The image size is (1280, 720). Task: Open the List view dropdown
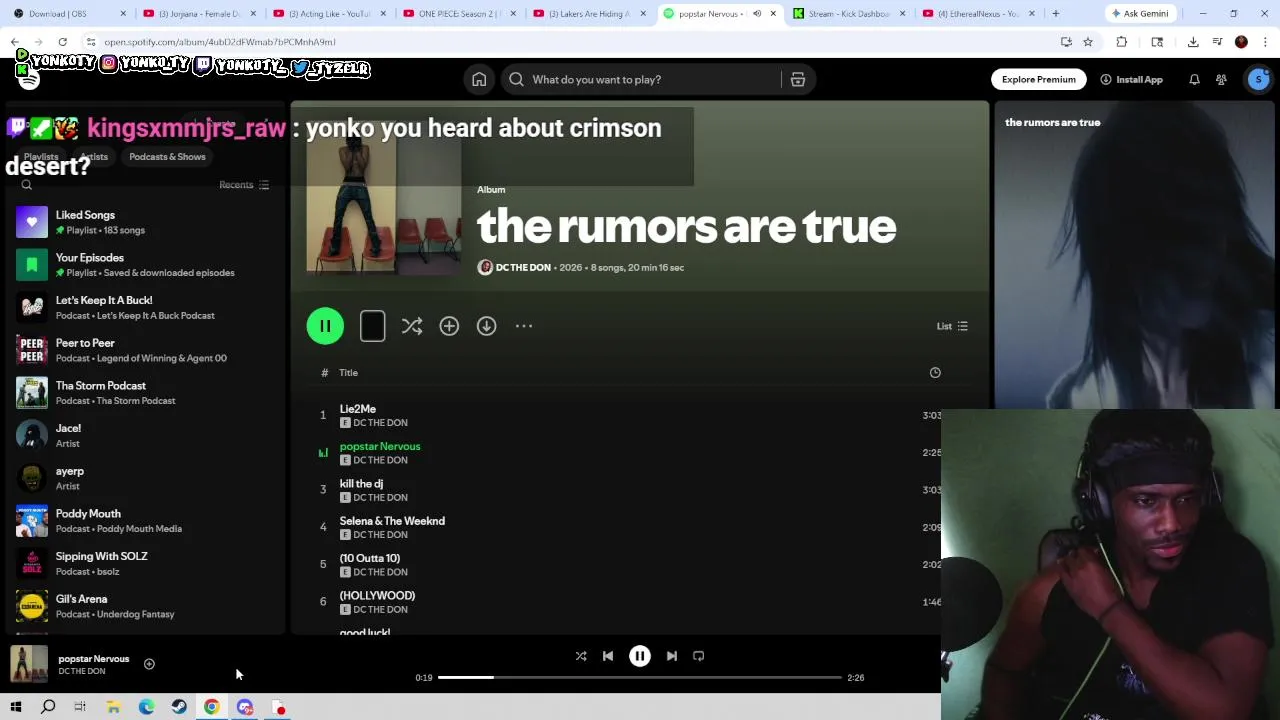tap(952, 326)
